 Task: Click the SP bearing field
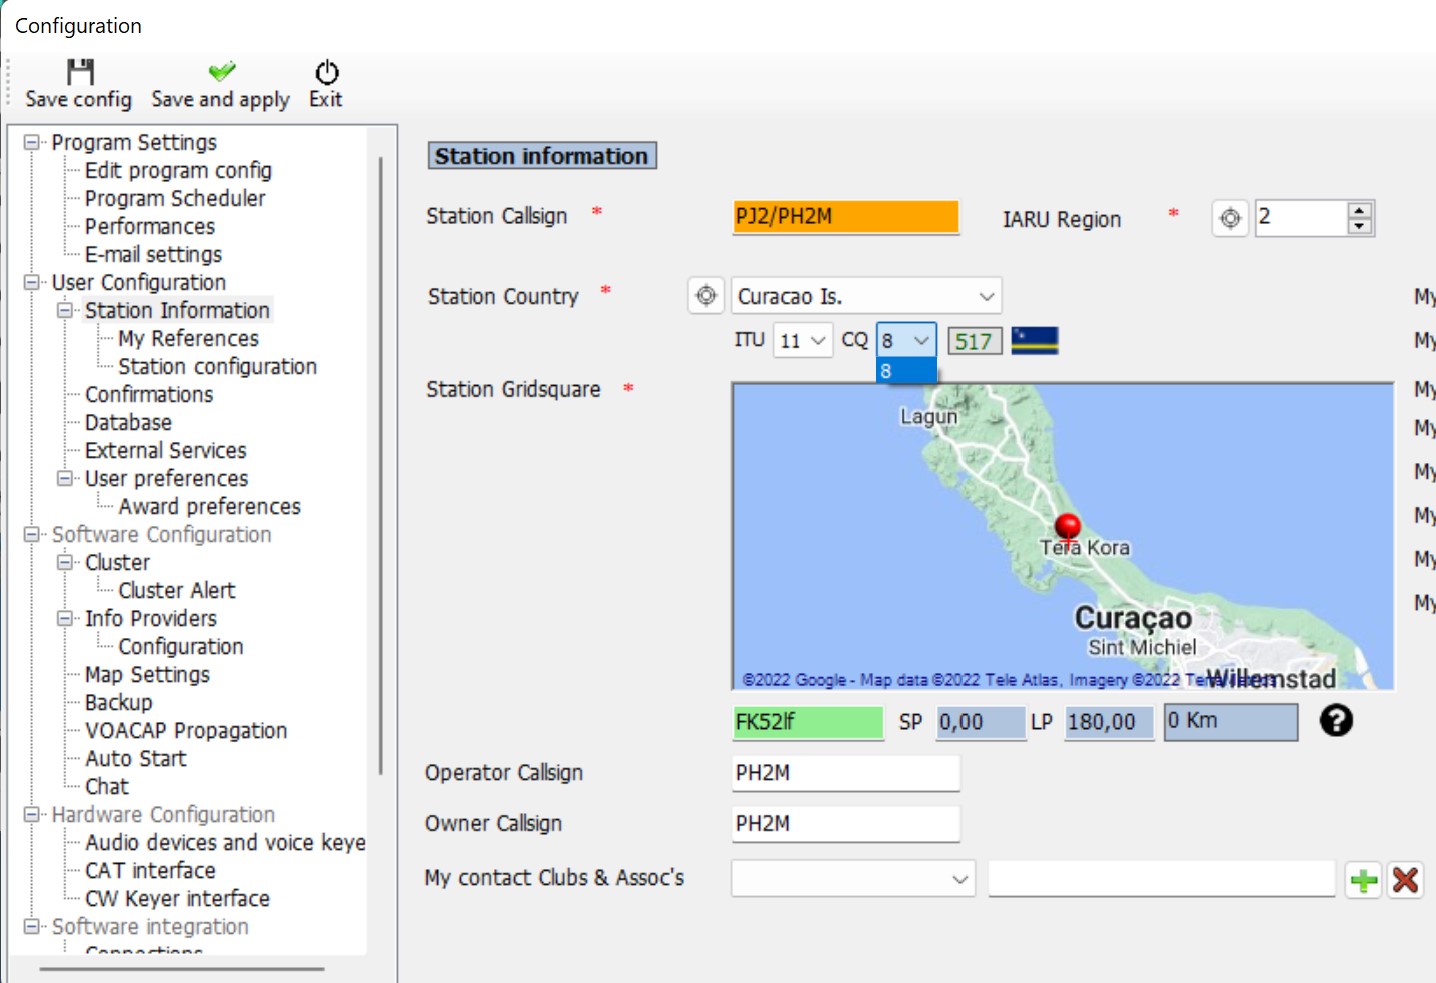click(x=981, y=722)
